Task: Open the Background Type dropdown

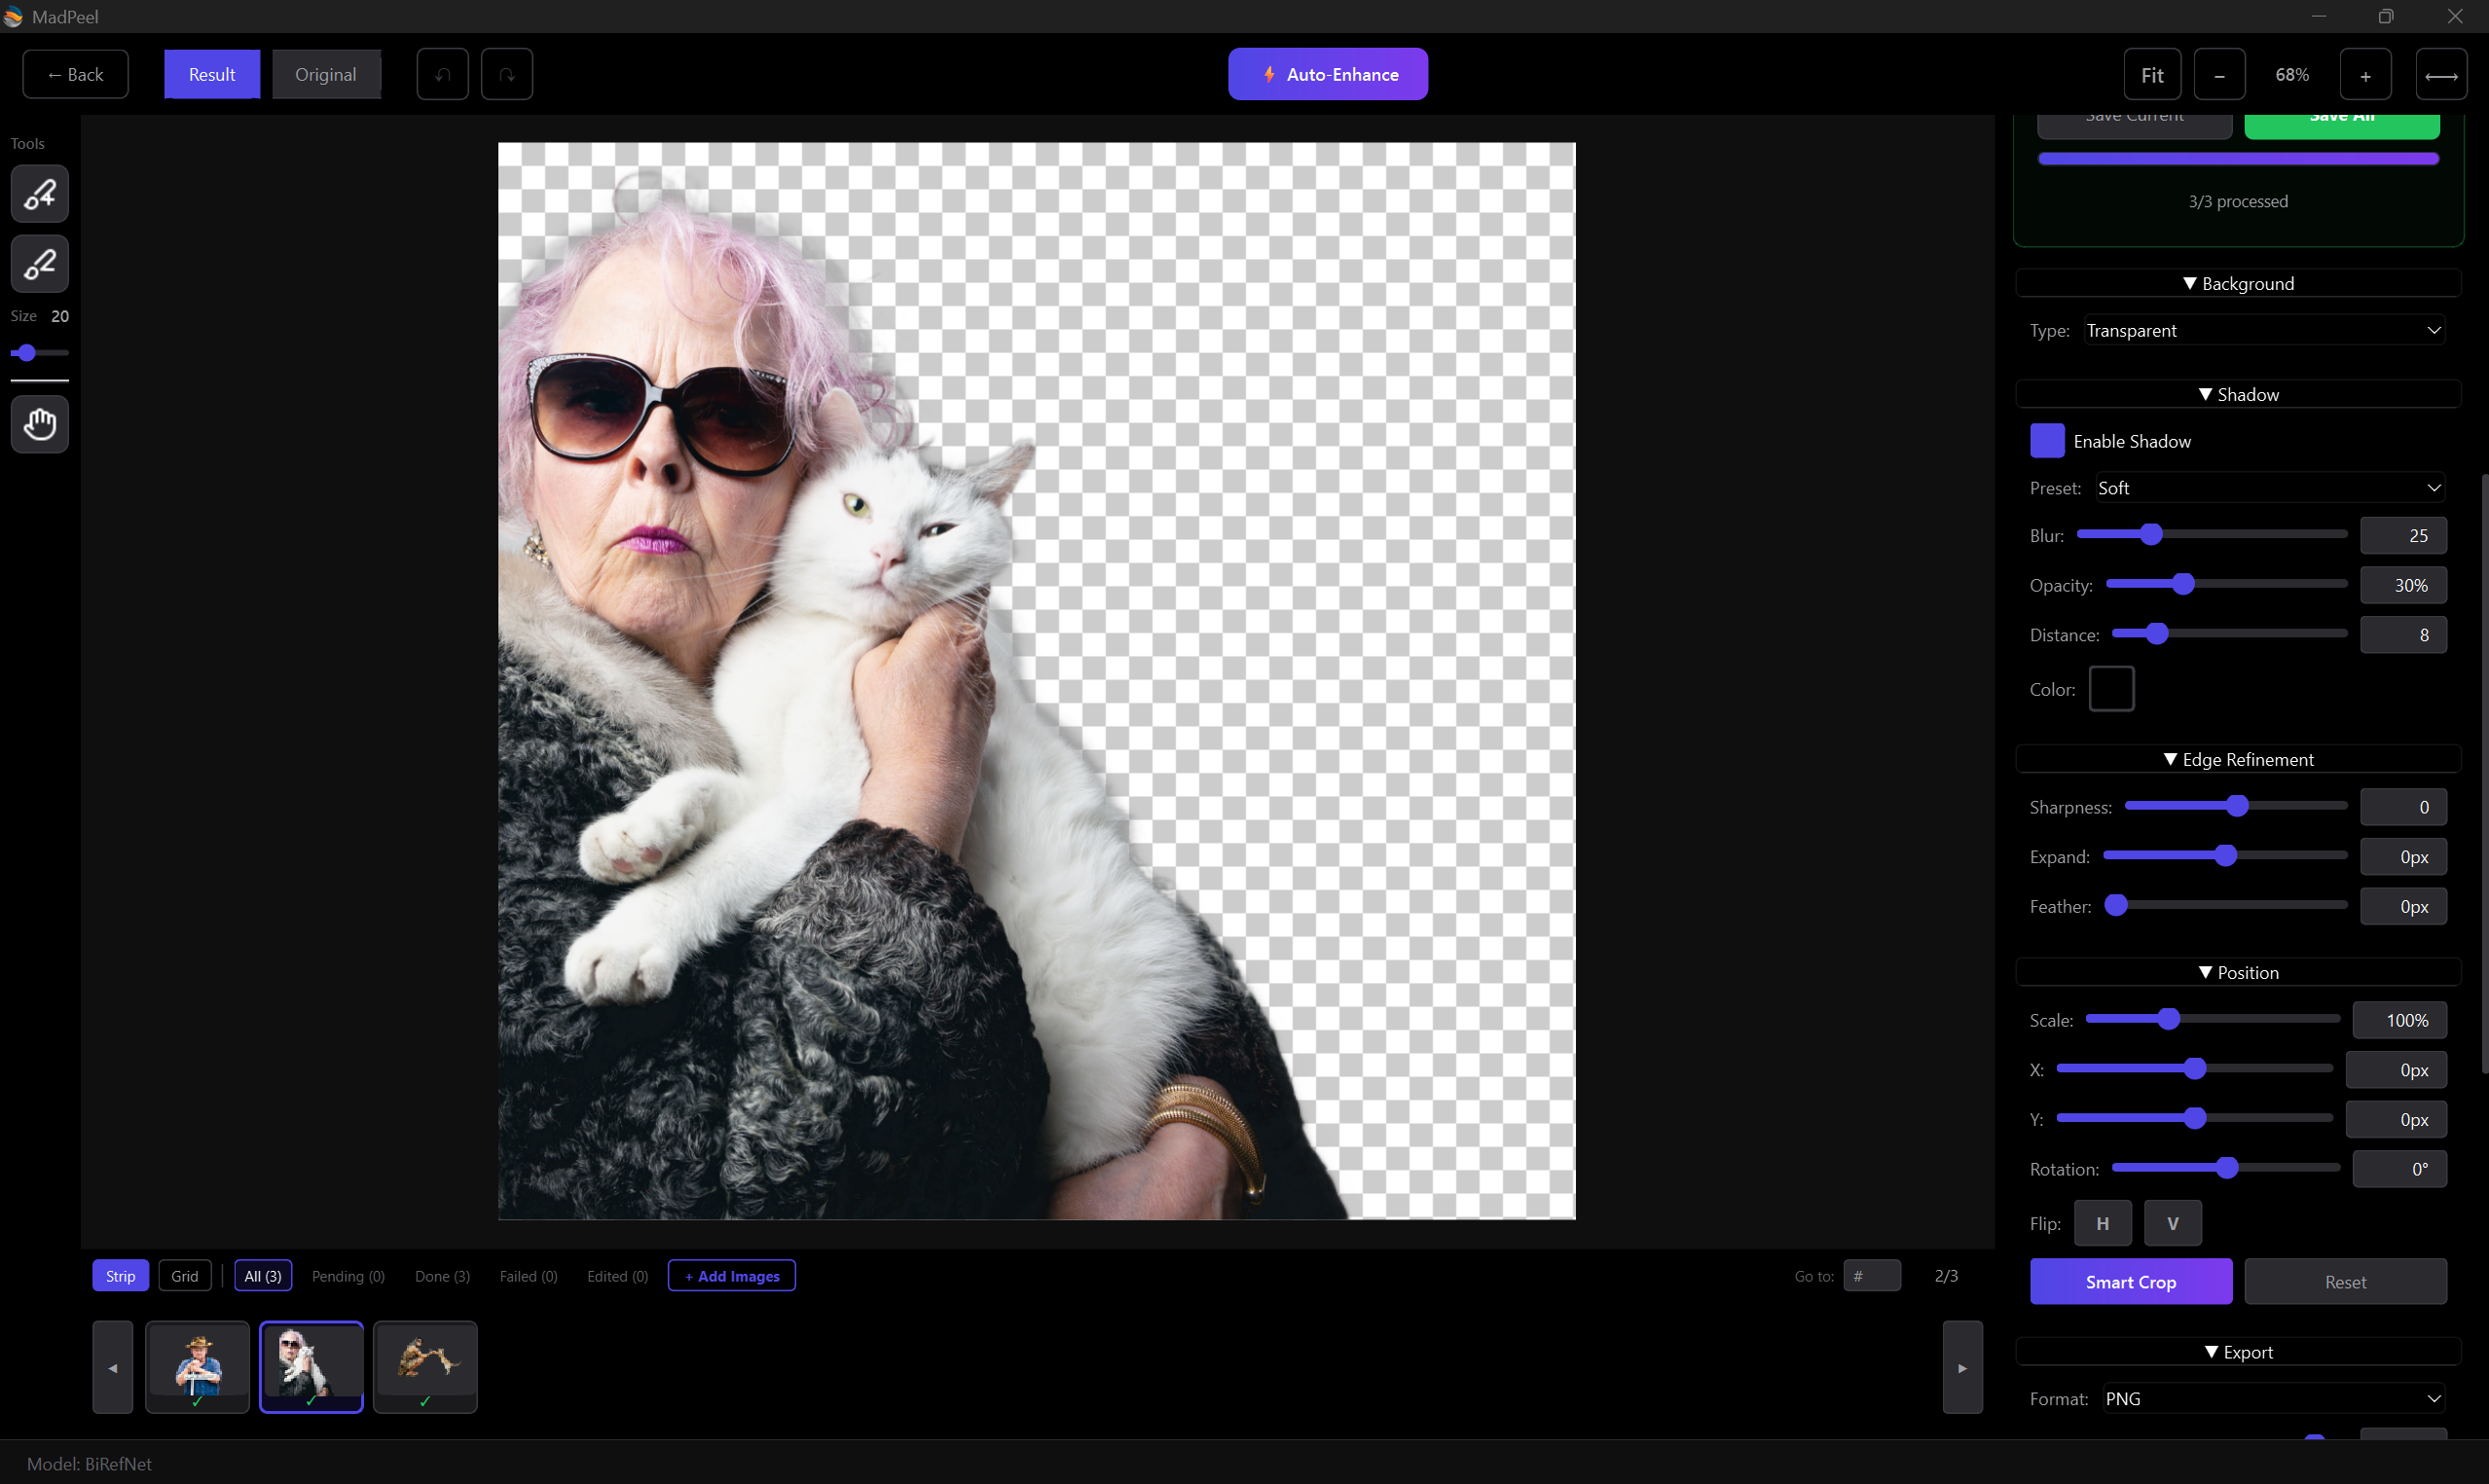Action: (2263, 330)
